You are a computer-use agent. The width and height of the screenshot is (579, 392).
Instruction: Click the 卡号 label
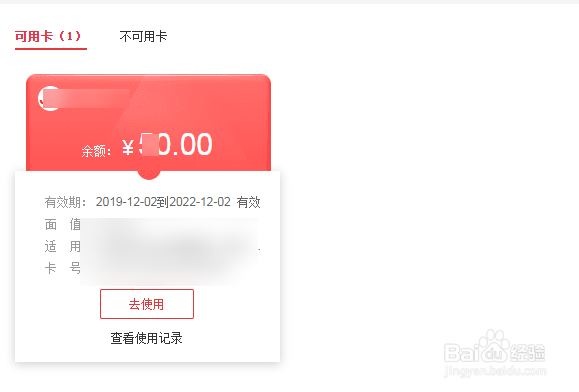(x=63, y=268)
